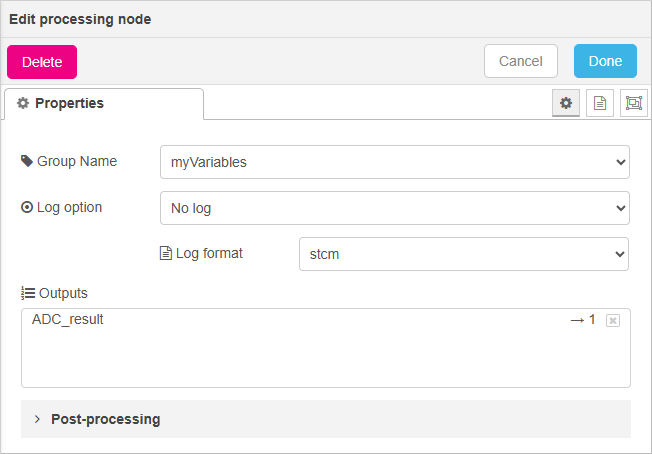Click the list icon next to Outputs
The image size is (652, 454).
pyautogui.click(x=28, y=293)
